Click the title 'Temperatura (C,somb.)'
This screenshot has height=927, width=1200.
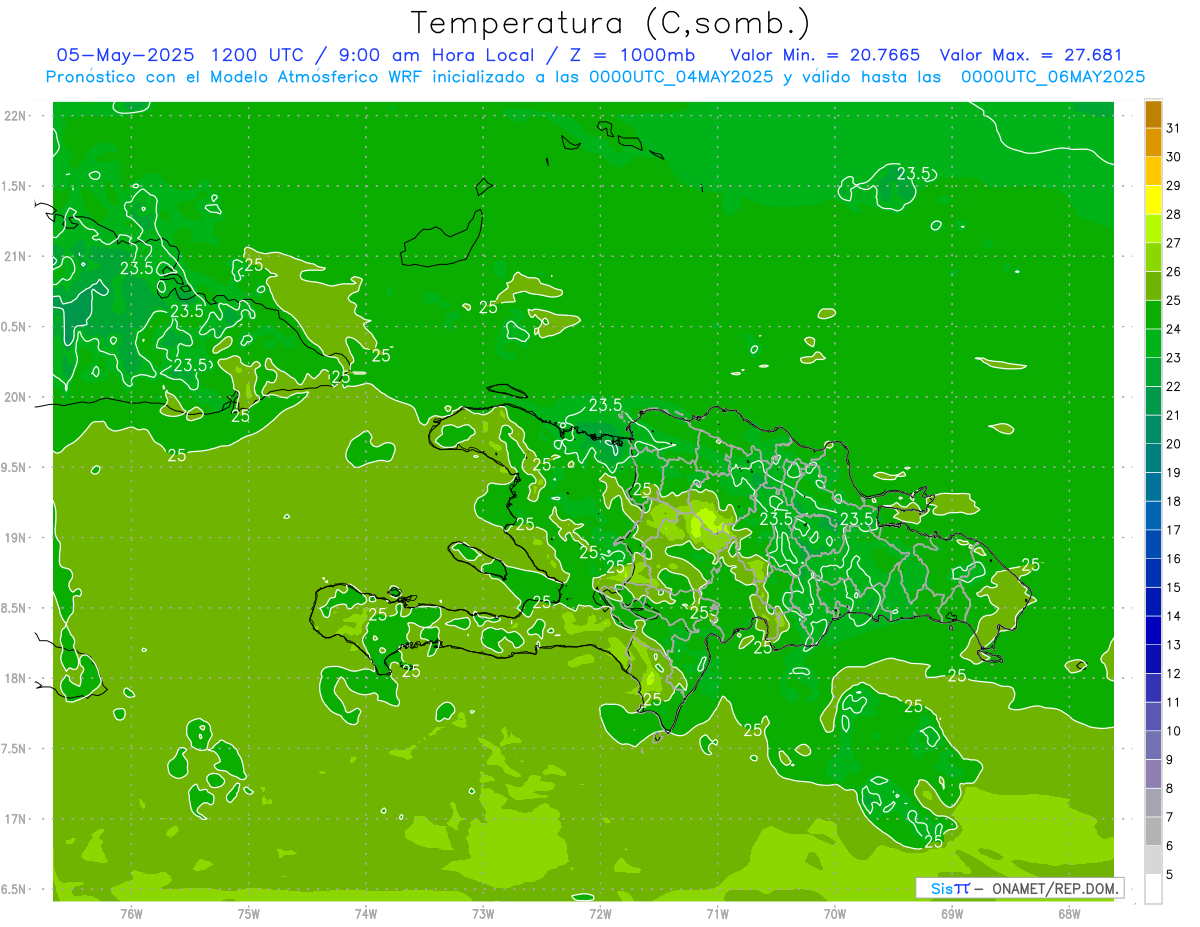coord(609,23)
